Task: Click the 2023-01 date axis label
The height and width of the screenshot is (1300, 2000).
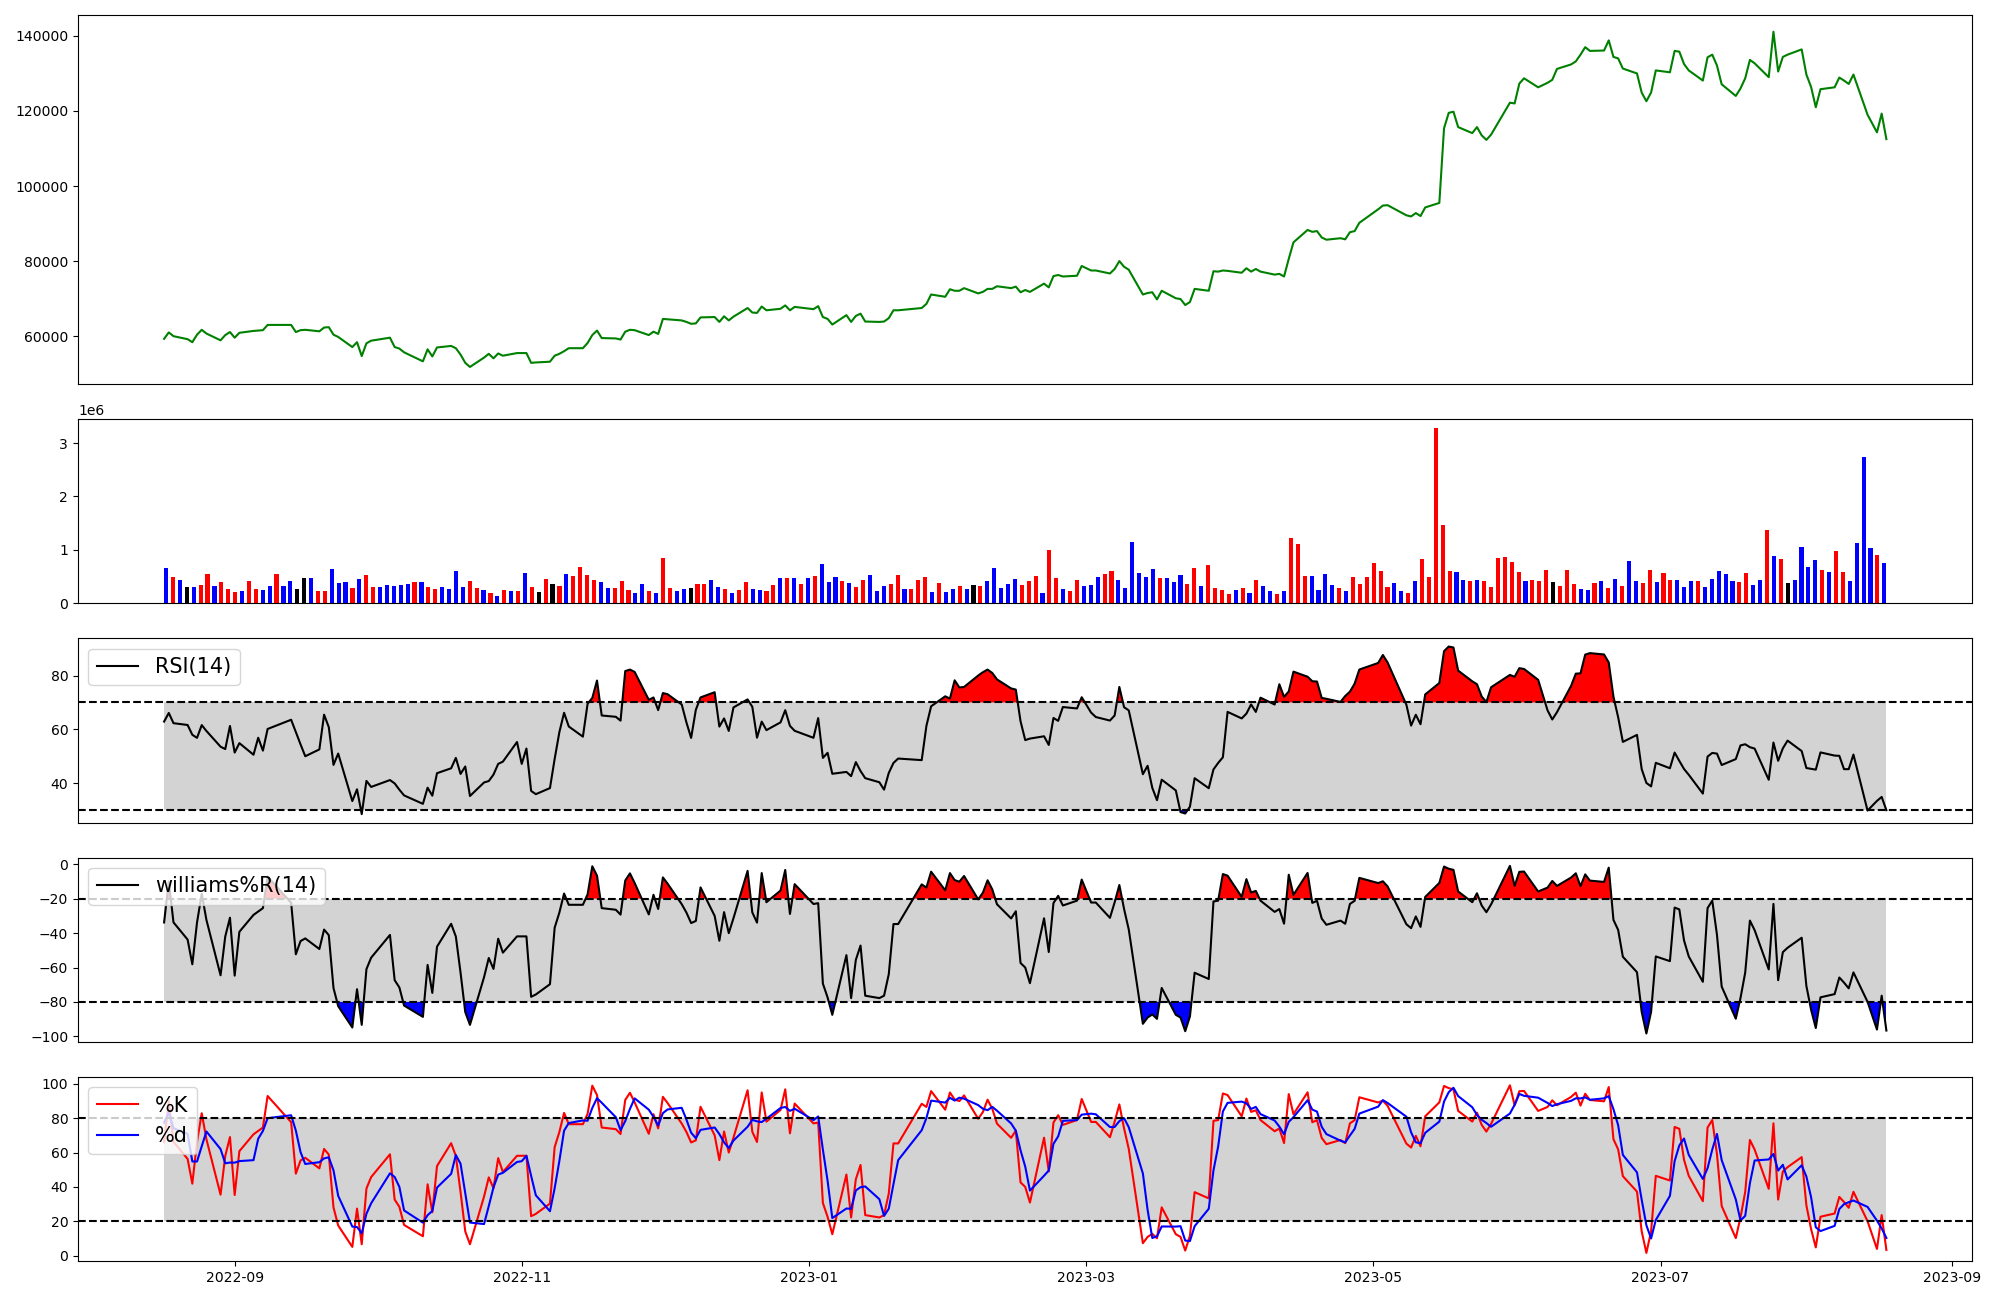Action: (x=808, y=1277)
